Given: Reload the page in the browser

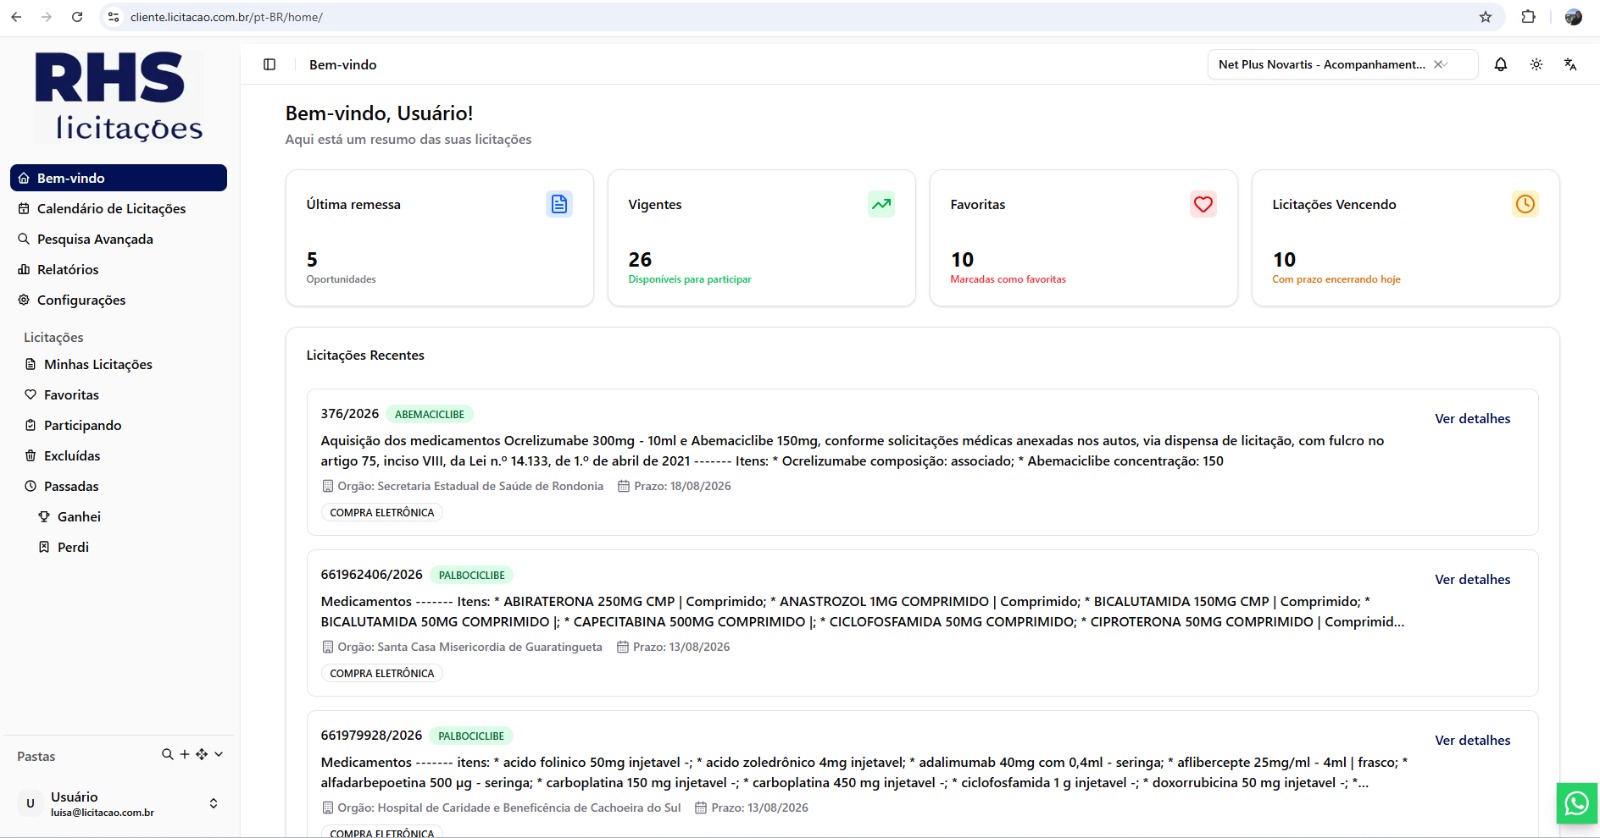Looking at the screenshot, I should [77, 17].
